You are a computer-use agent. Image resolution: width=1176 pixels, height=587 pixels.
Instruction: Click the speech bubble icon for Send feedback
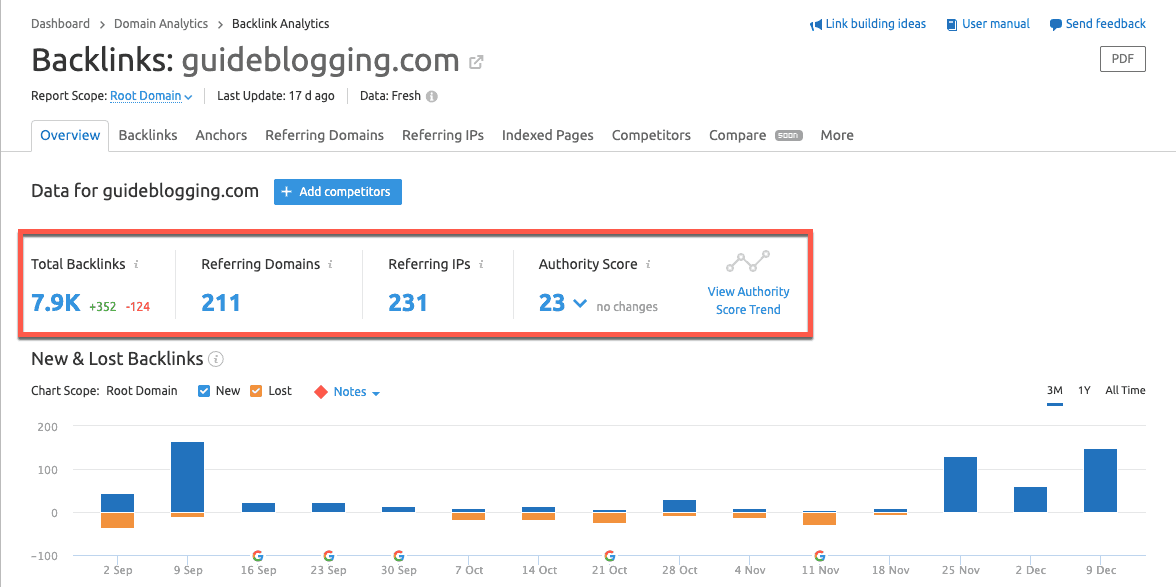pyautogui.click(x=1055, y=25)
